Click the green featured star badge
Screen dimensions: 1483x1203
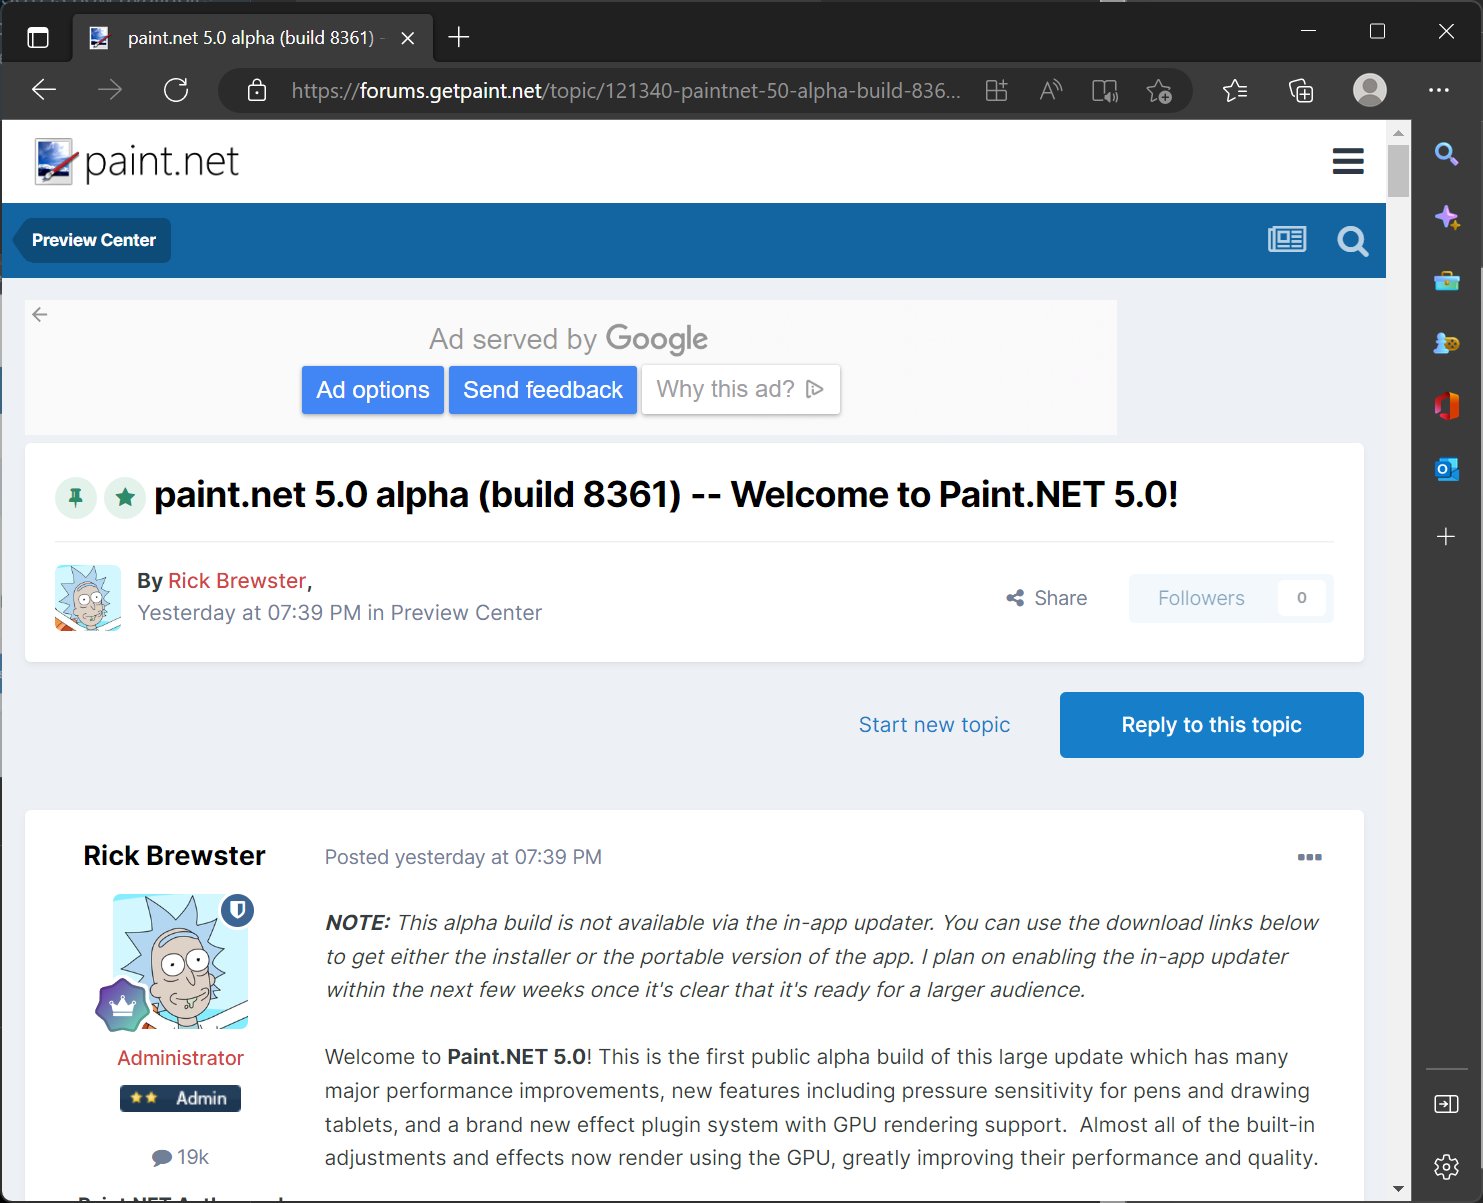(x=125, y=497)
